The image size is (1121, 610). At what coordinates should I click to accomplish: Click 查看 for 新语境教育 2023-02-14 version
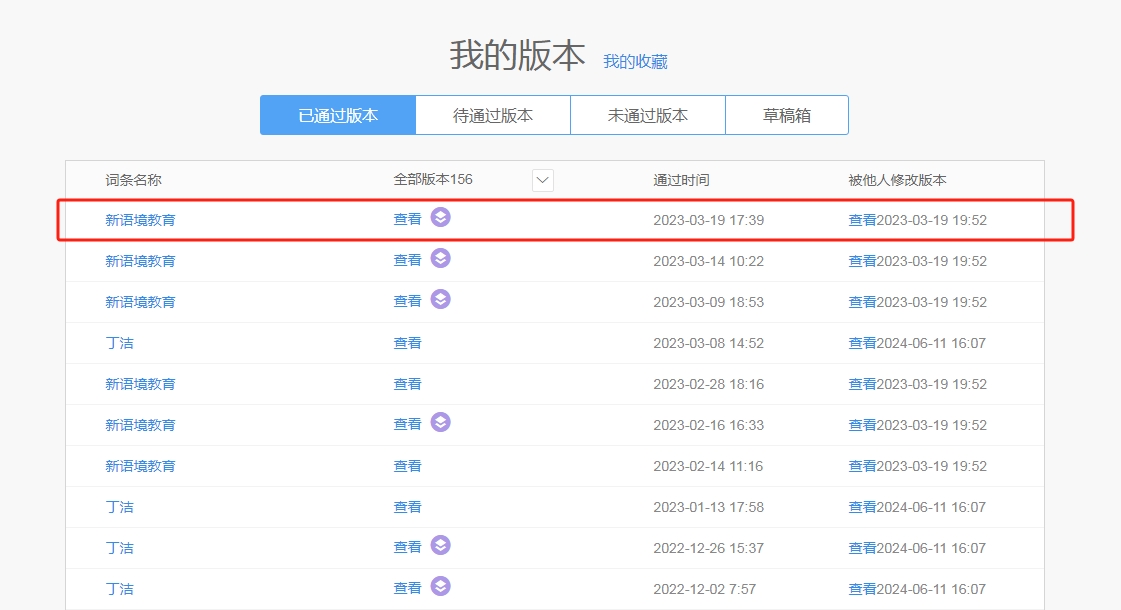pos(407,464)
